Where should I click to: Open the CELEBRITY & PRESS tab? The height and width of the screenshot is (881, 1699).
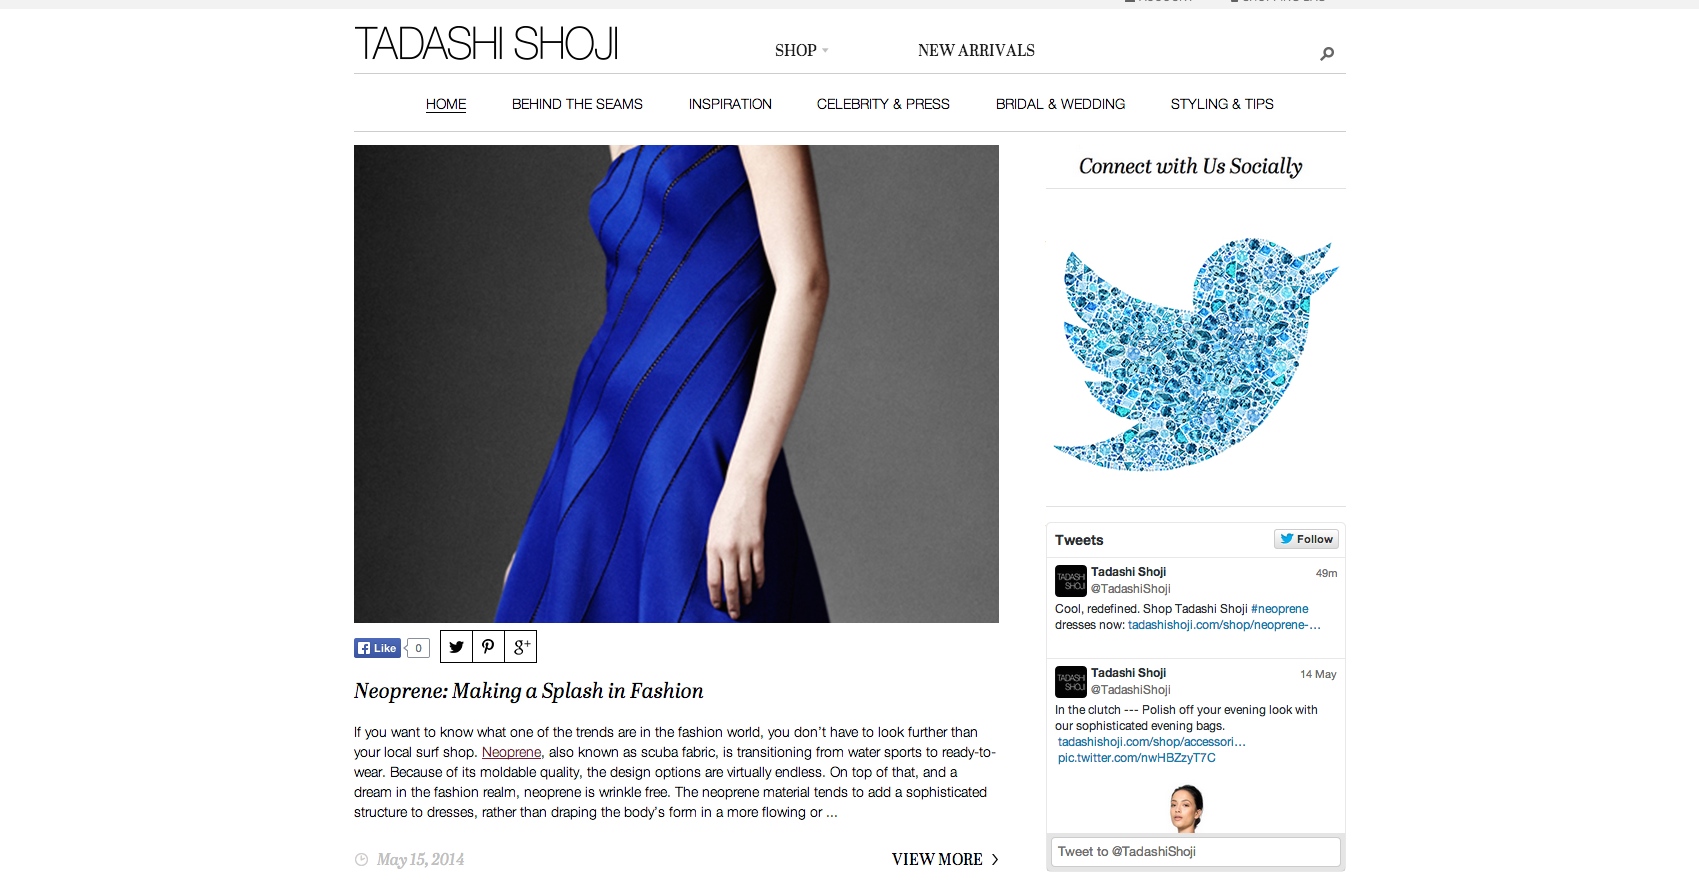click(883, 104)
